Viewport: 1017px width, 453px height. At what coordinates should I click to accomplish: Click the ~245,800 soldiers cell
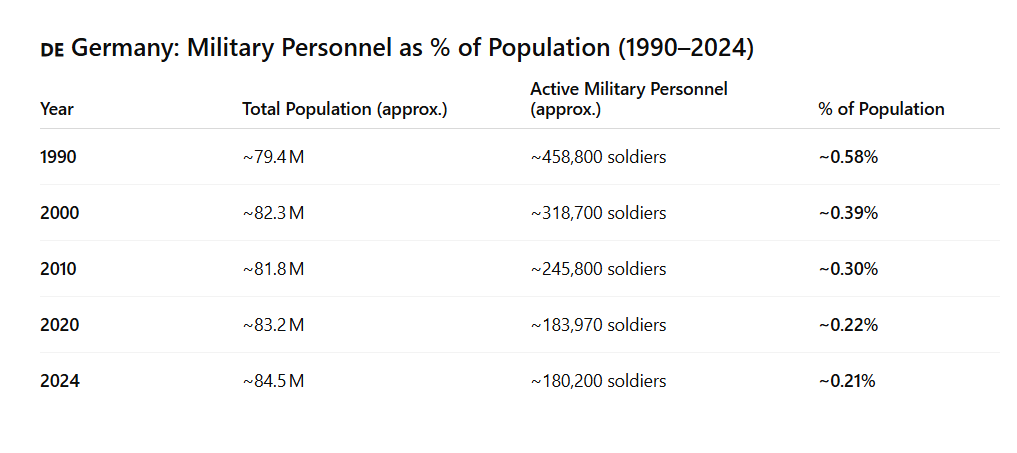point(598,269)
